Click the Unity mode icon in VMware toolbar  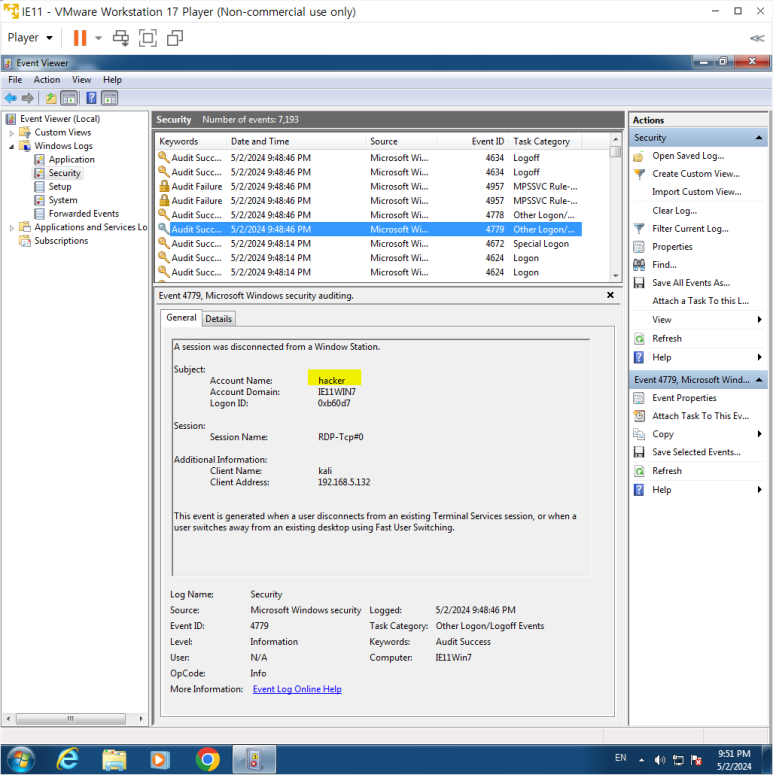coord(175,38)
